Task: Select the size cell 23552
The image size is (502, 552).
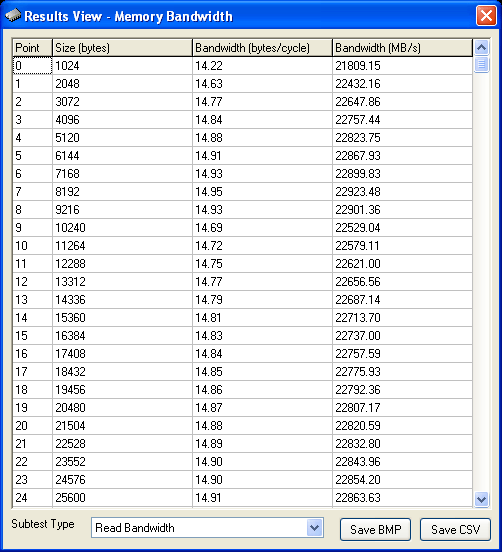Action: click(x=122, y=462)
